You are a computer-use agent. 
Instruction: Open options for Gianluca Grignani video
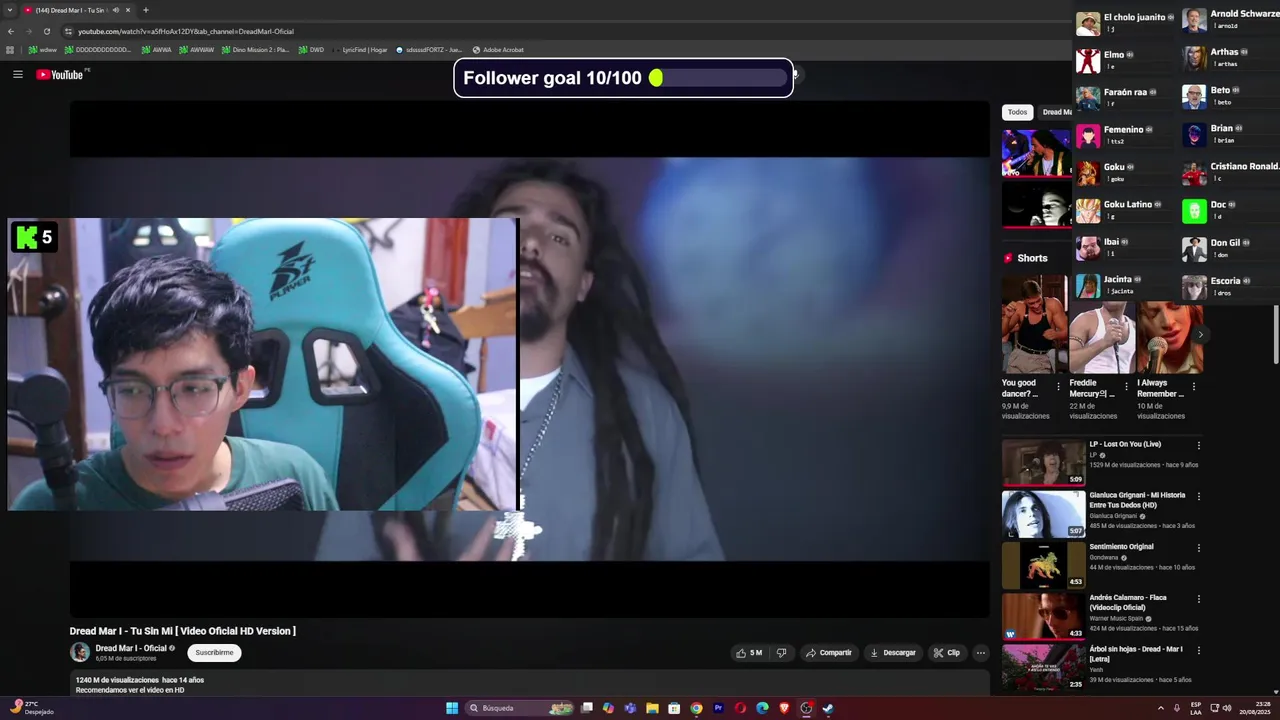click(1198, 496)
